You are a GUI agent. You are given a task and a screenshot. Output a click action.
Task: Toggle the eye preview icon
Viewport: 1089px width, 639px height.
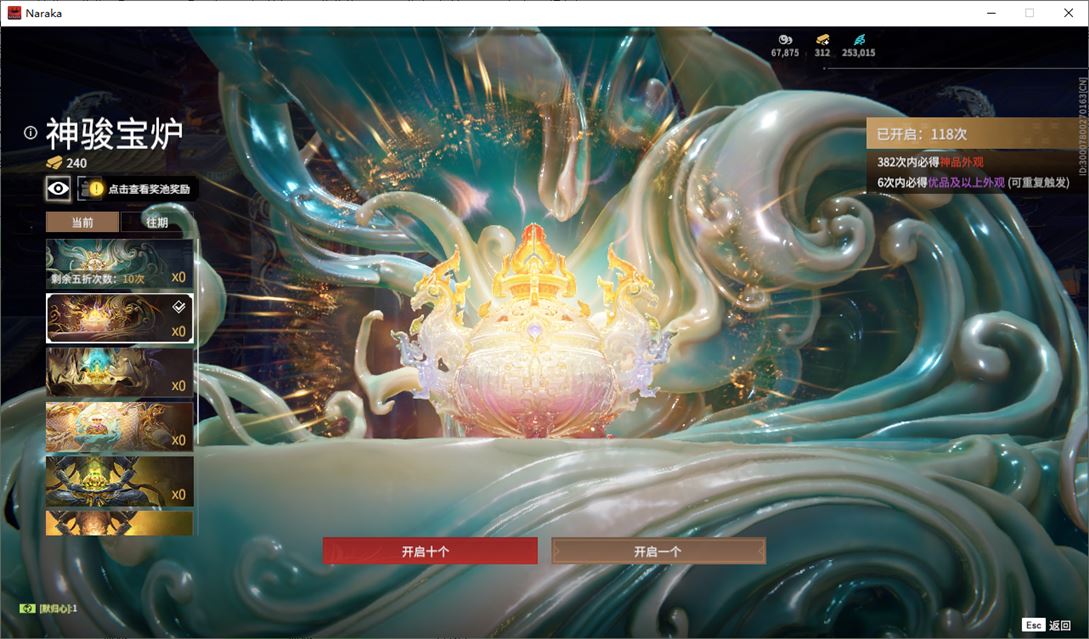(58, 188)
